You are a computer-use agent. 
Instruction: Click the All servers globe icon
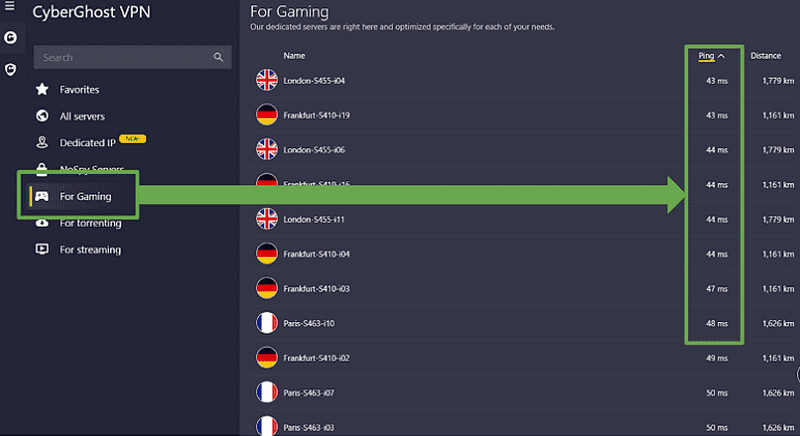point(42,116)
